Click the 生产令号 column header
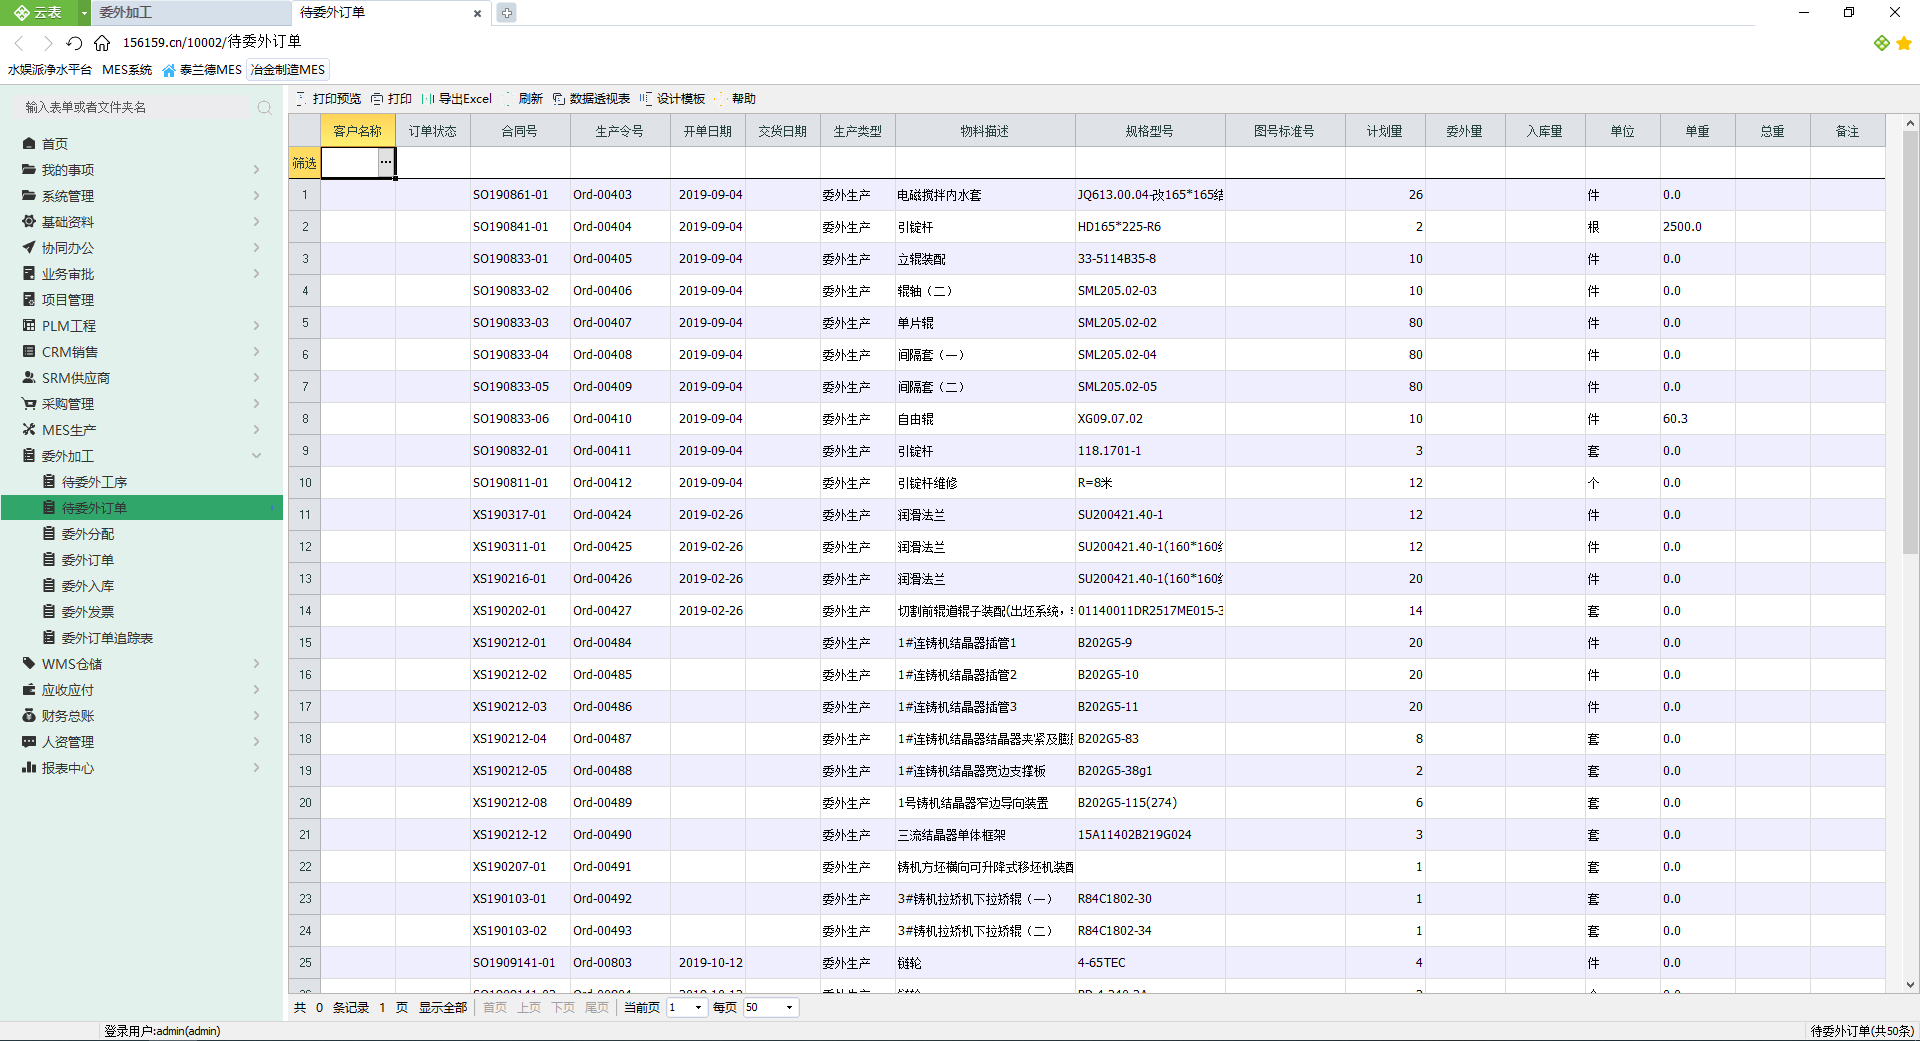The height and width of the screenshot is (1041, 1920). point(620,131)
